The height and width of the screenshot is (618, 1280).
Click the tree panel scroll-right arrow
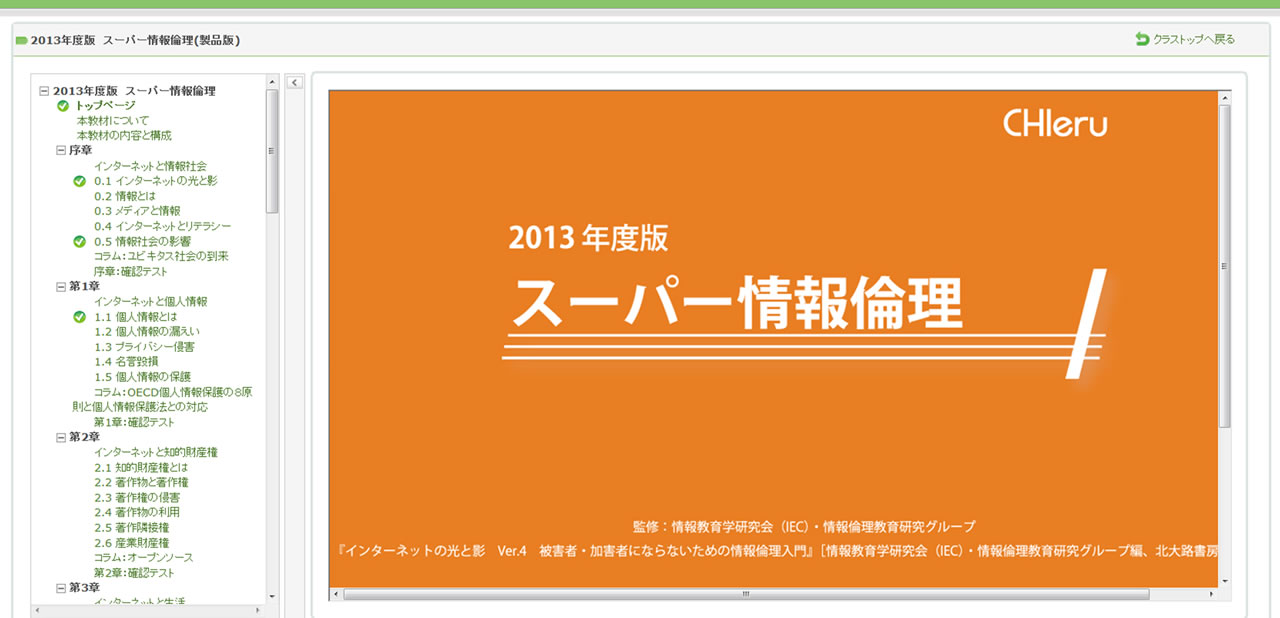[x=260, y=609]
